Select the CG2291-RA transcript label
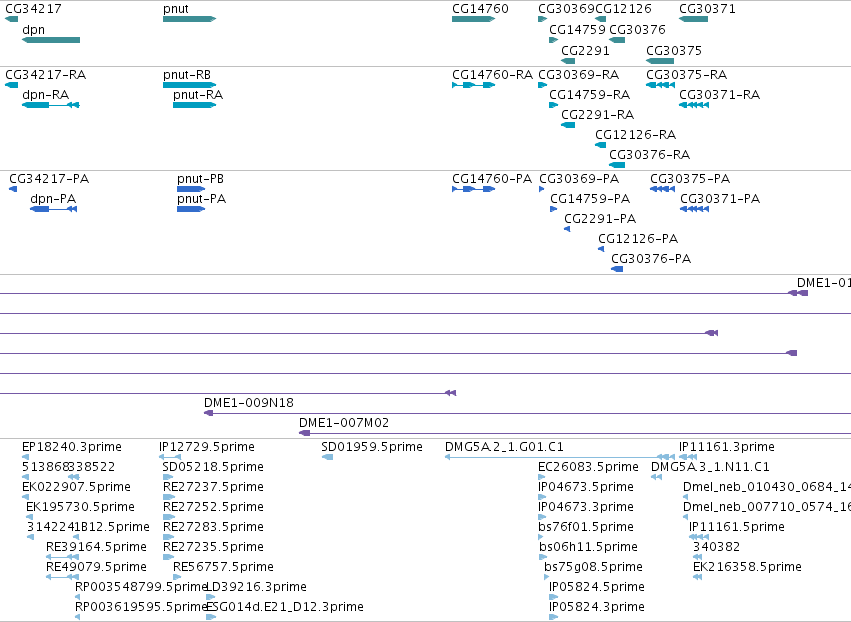The image size is (851, 622). pyautogui.click(x=598, y=115)
